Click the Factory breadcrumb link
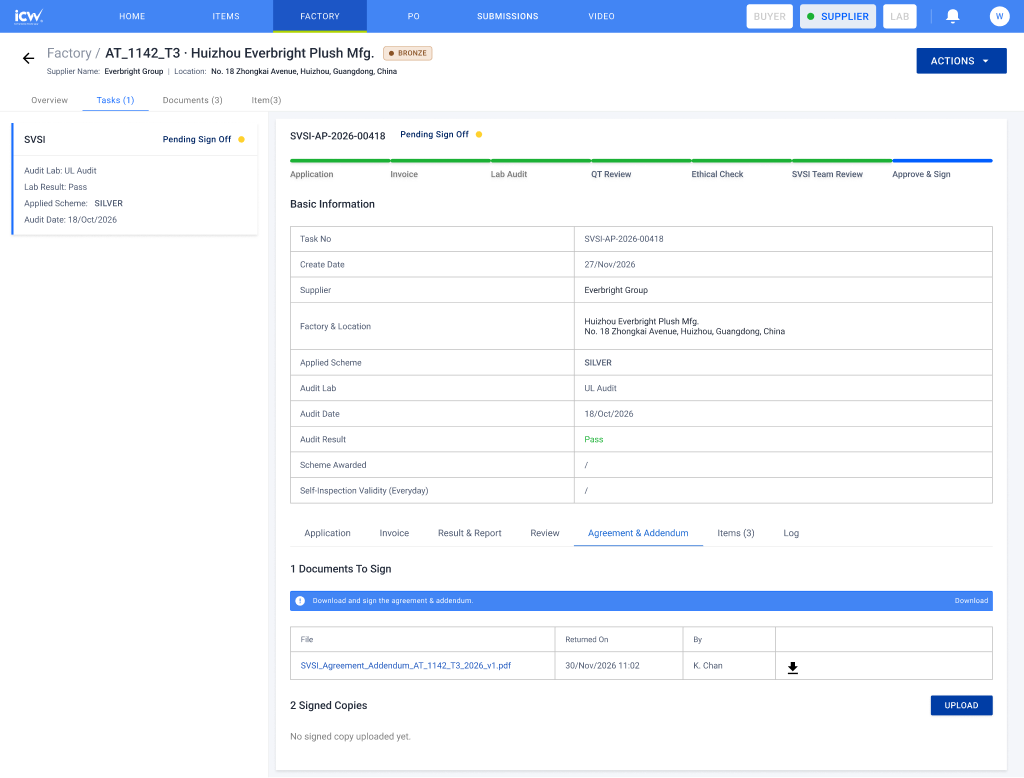This screenshot has height=778, width=1024. (x=69, y=54)
